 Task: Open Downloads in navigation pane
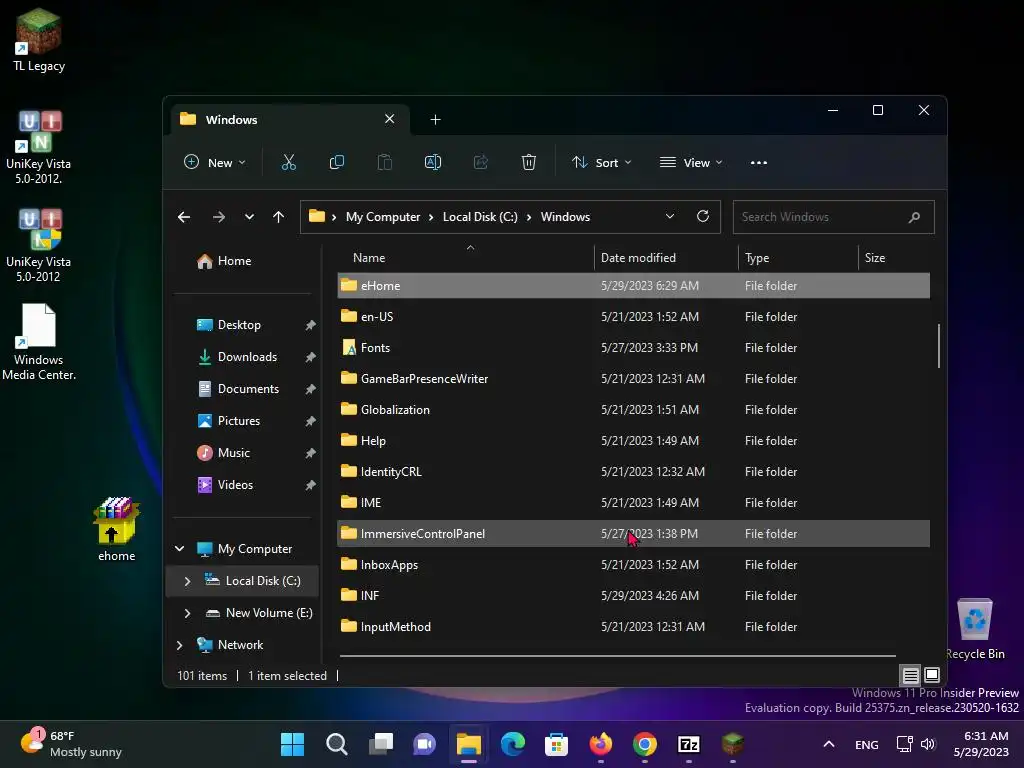point(237,357)
